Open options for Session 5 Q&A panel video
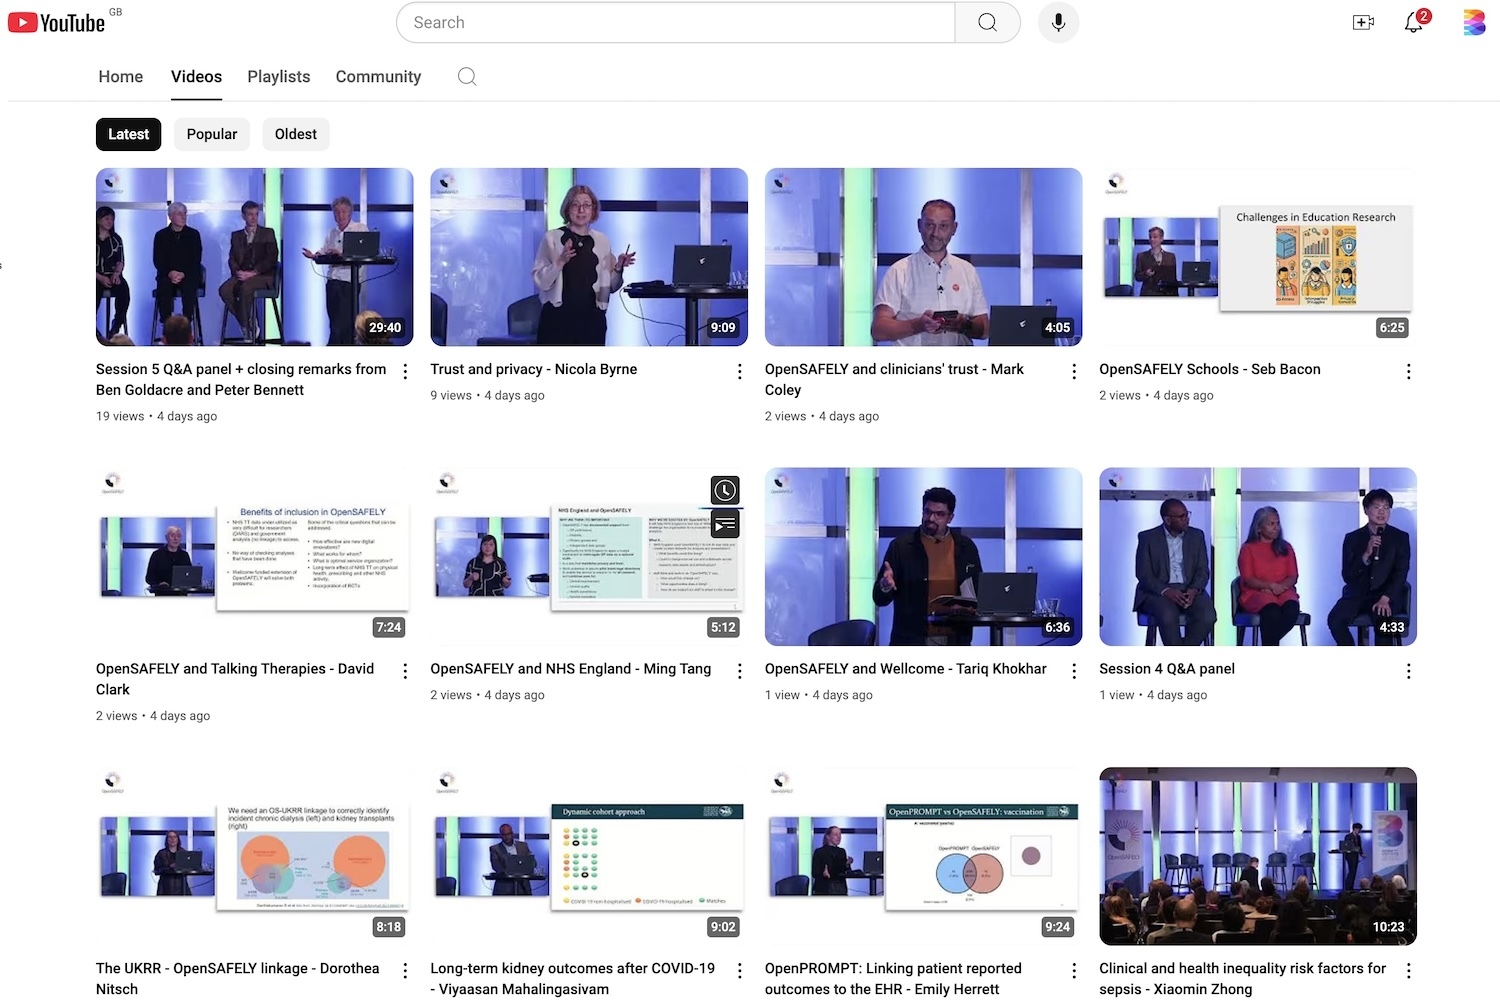 [x=405, y=371]
